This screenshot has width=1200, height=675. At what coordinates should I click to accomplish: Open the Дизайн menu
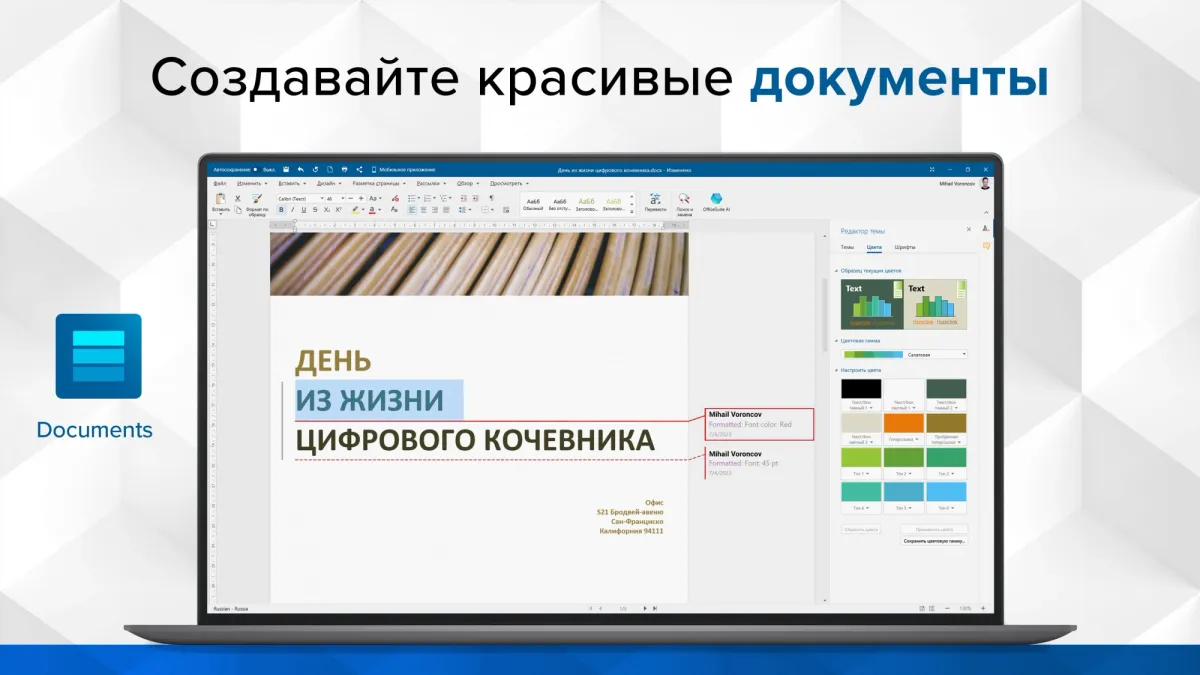click(328, 184)
